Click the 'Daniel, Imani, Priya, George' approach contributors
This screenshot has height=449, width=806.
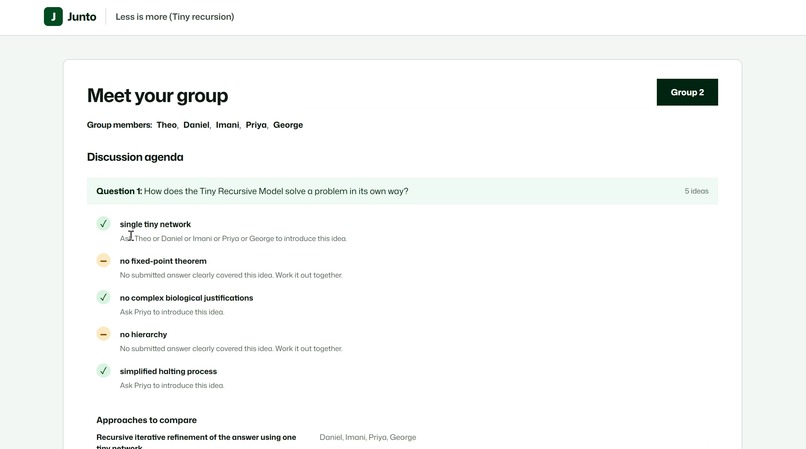coord(368,437)
